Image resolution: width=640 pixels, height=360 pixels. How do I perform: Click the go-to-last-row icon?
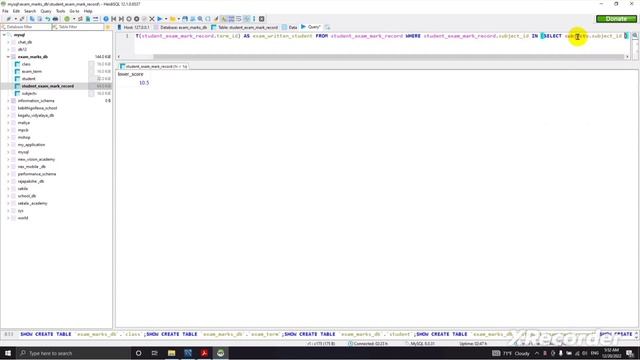click(121, 19)
